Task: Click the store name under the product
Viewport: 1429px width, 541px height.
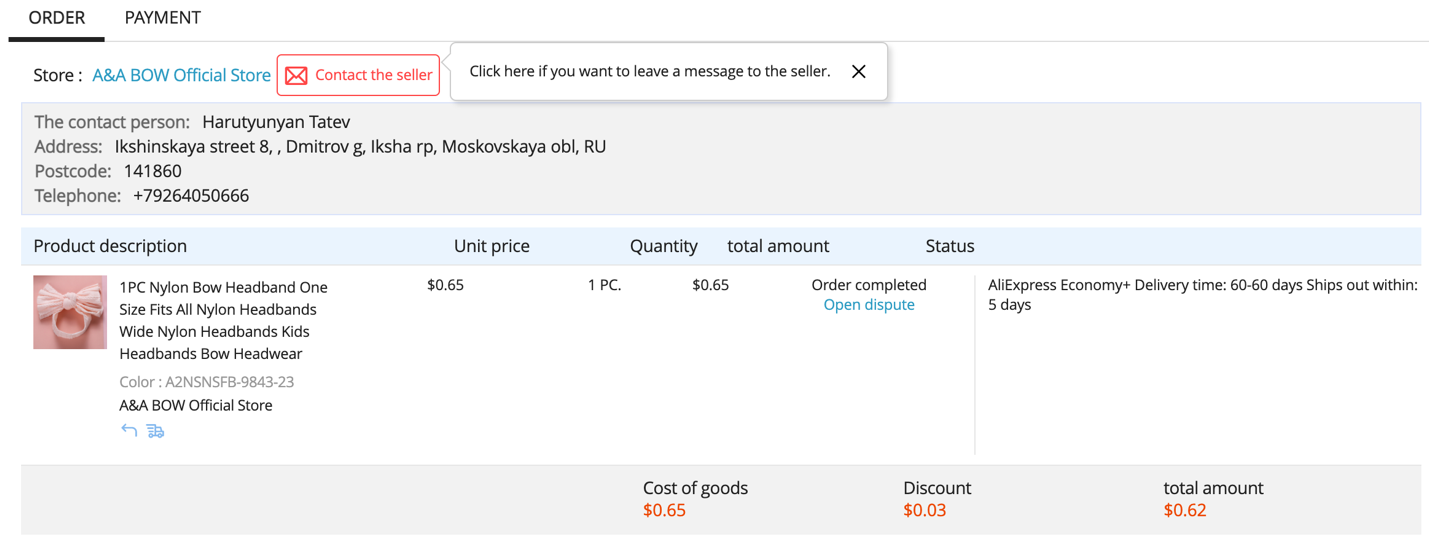Action: 196,405
